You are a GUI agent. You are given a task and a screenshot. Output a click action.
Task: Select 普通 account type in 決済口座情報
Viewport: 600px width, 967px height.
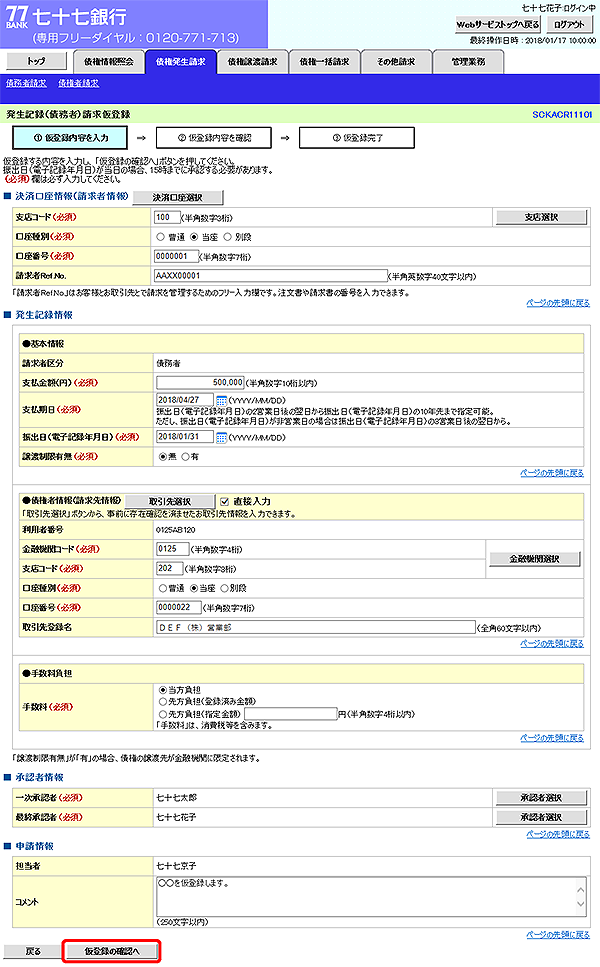160,237
